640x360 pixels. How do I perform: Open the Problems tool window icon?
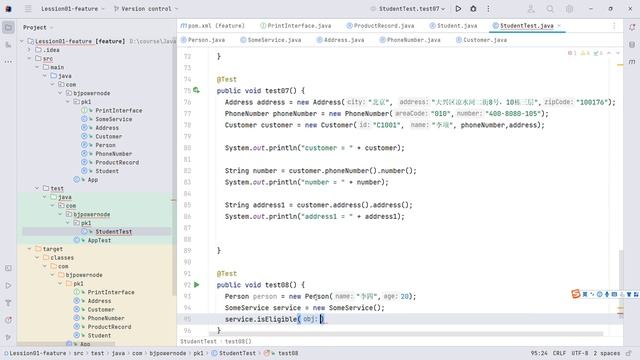point(8,320)
